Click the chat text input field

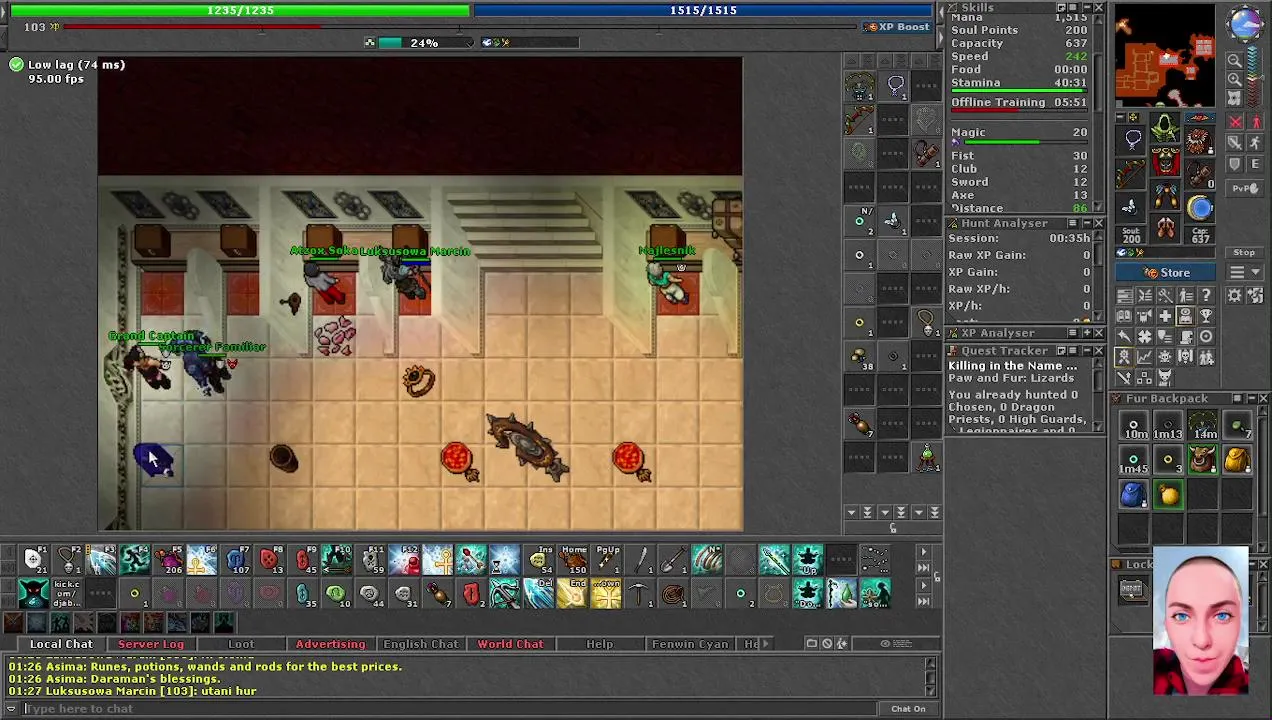click(x=450, y=709)
